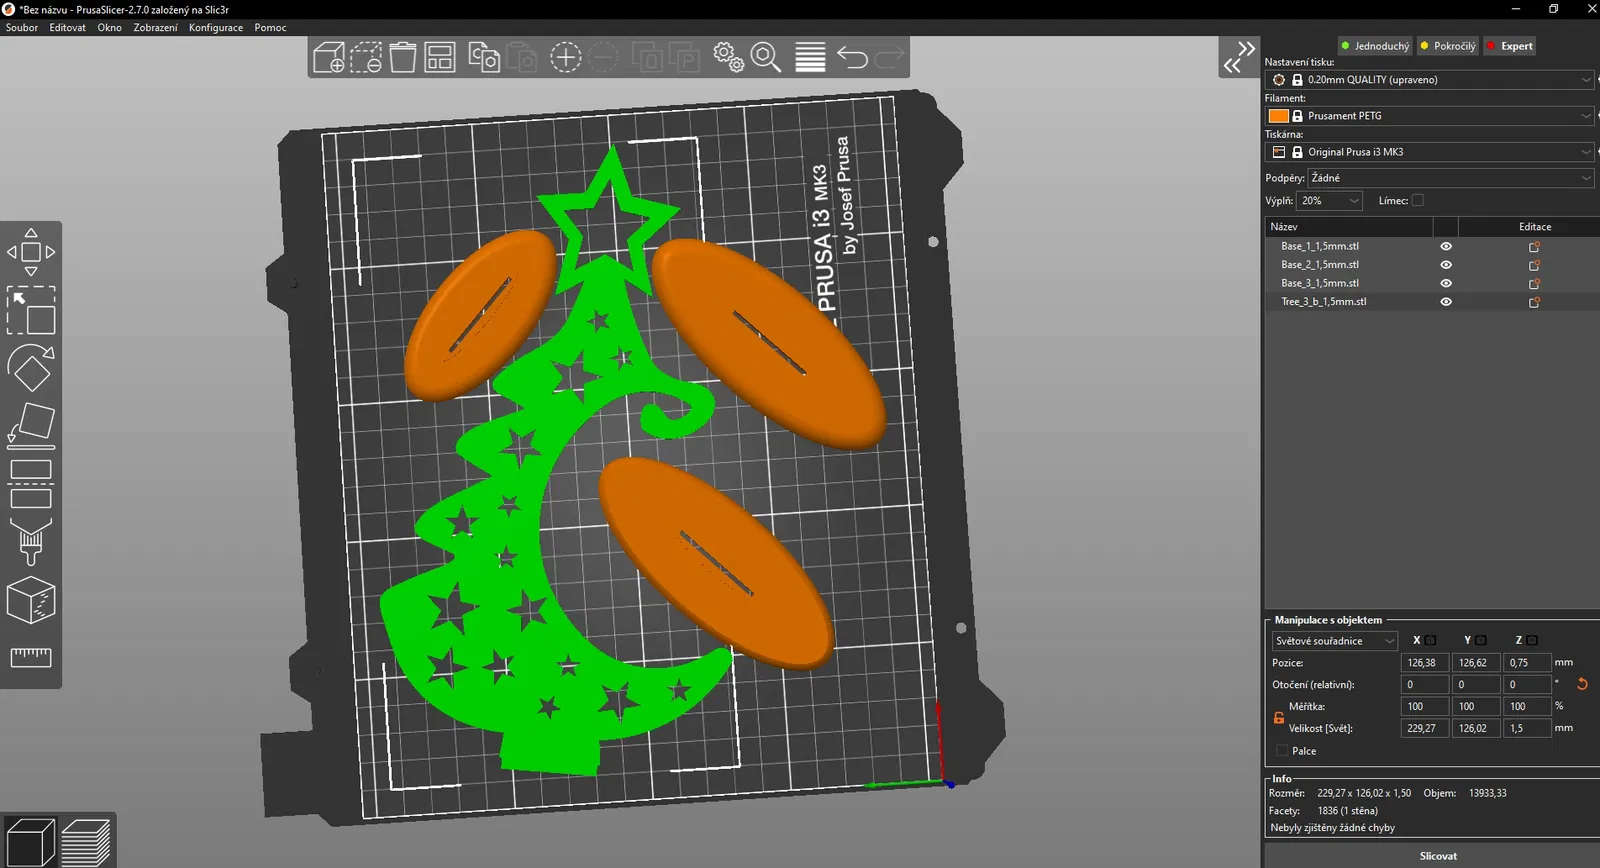Open the Světové souřadnice coordinates dropdown
The width and height of the screenshot is (1600, 868).
1334,641
